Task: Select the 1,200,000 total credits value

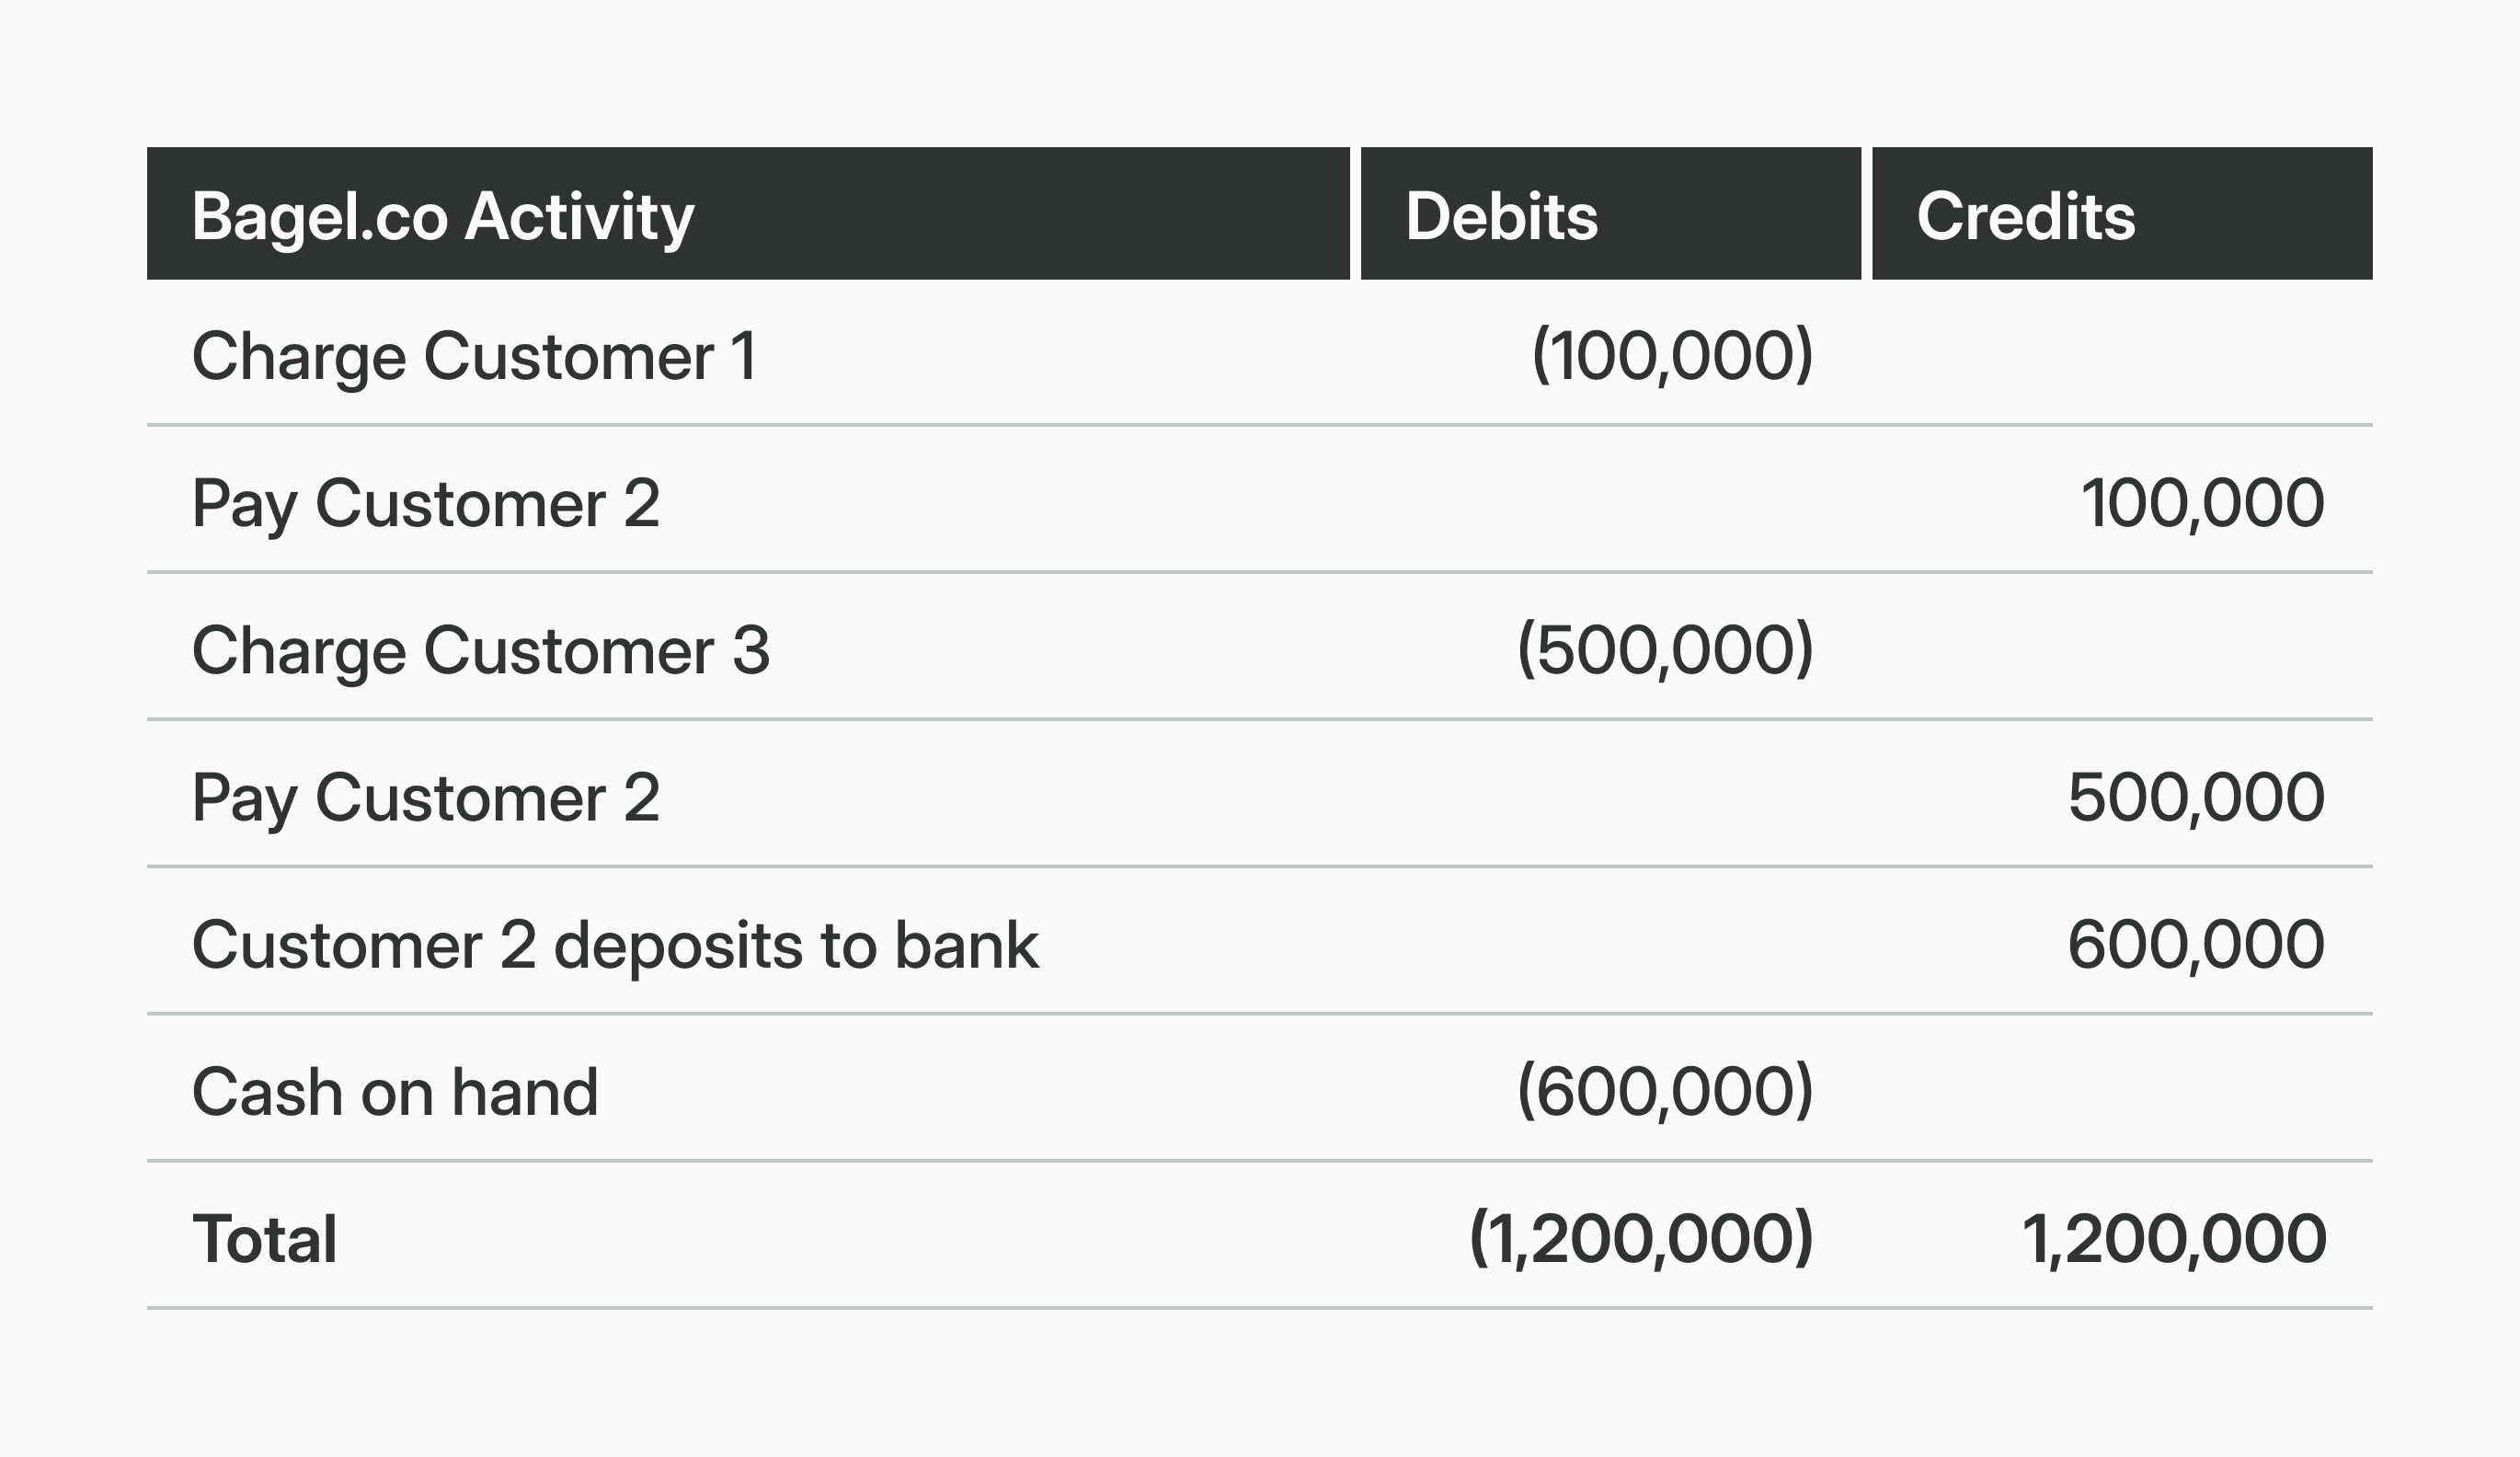Action: pyautogui.click(x=2174, y=1238)
